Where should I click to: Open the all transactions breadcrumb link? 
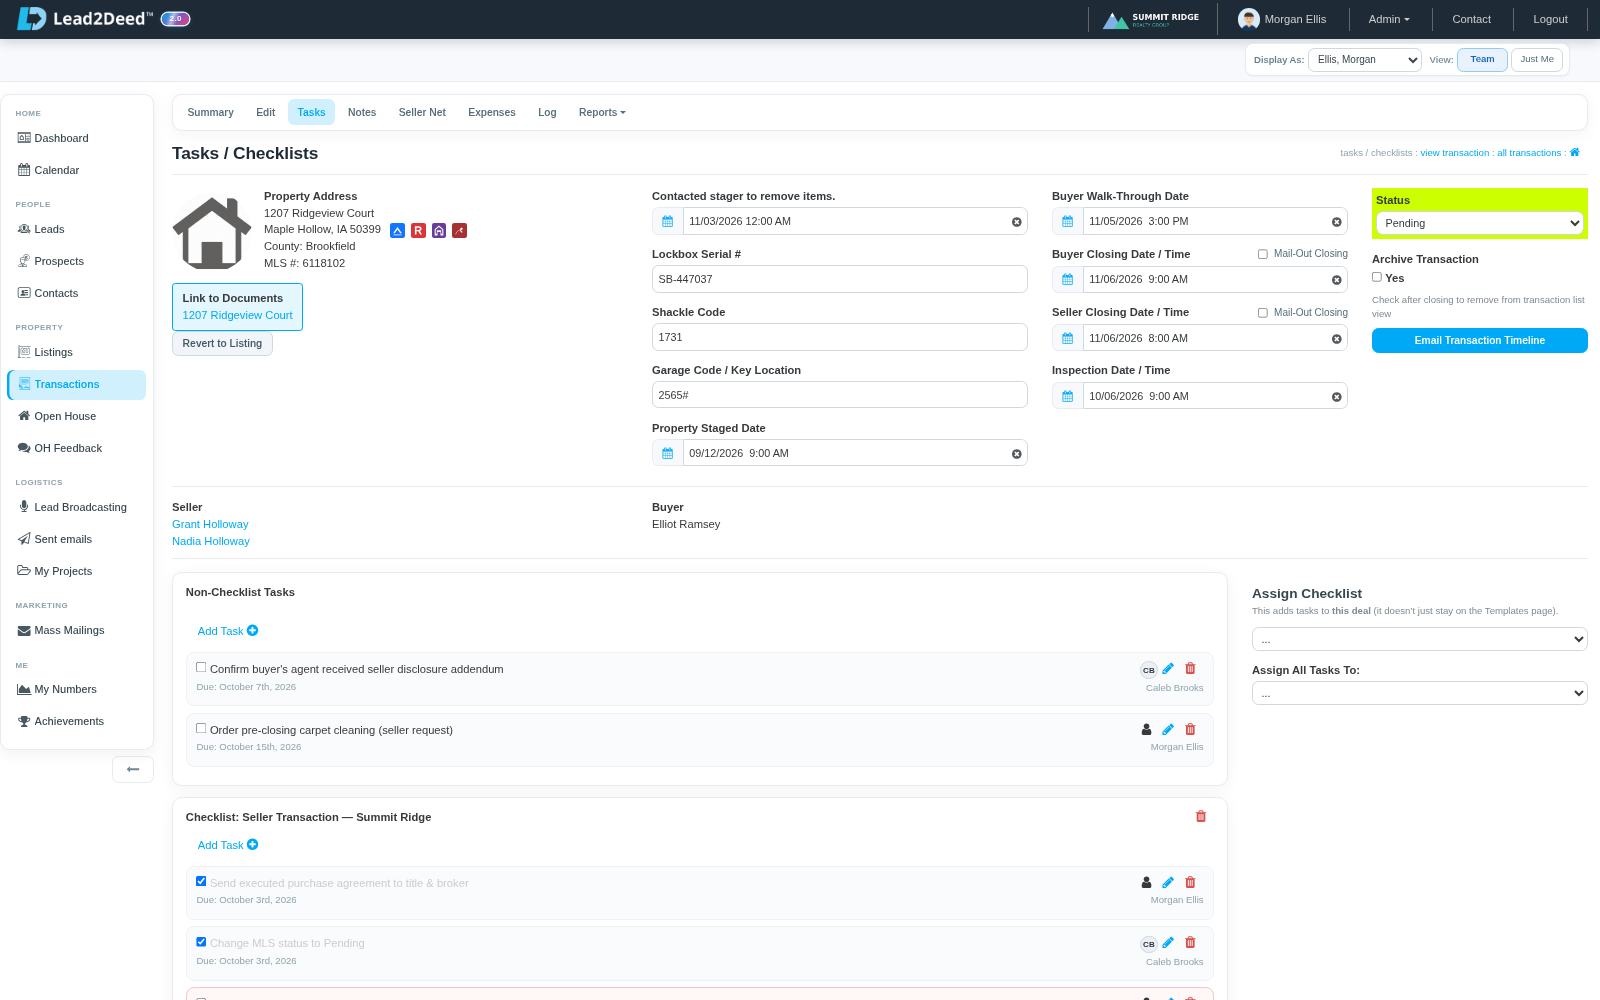click(x=1529, y=153)
